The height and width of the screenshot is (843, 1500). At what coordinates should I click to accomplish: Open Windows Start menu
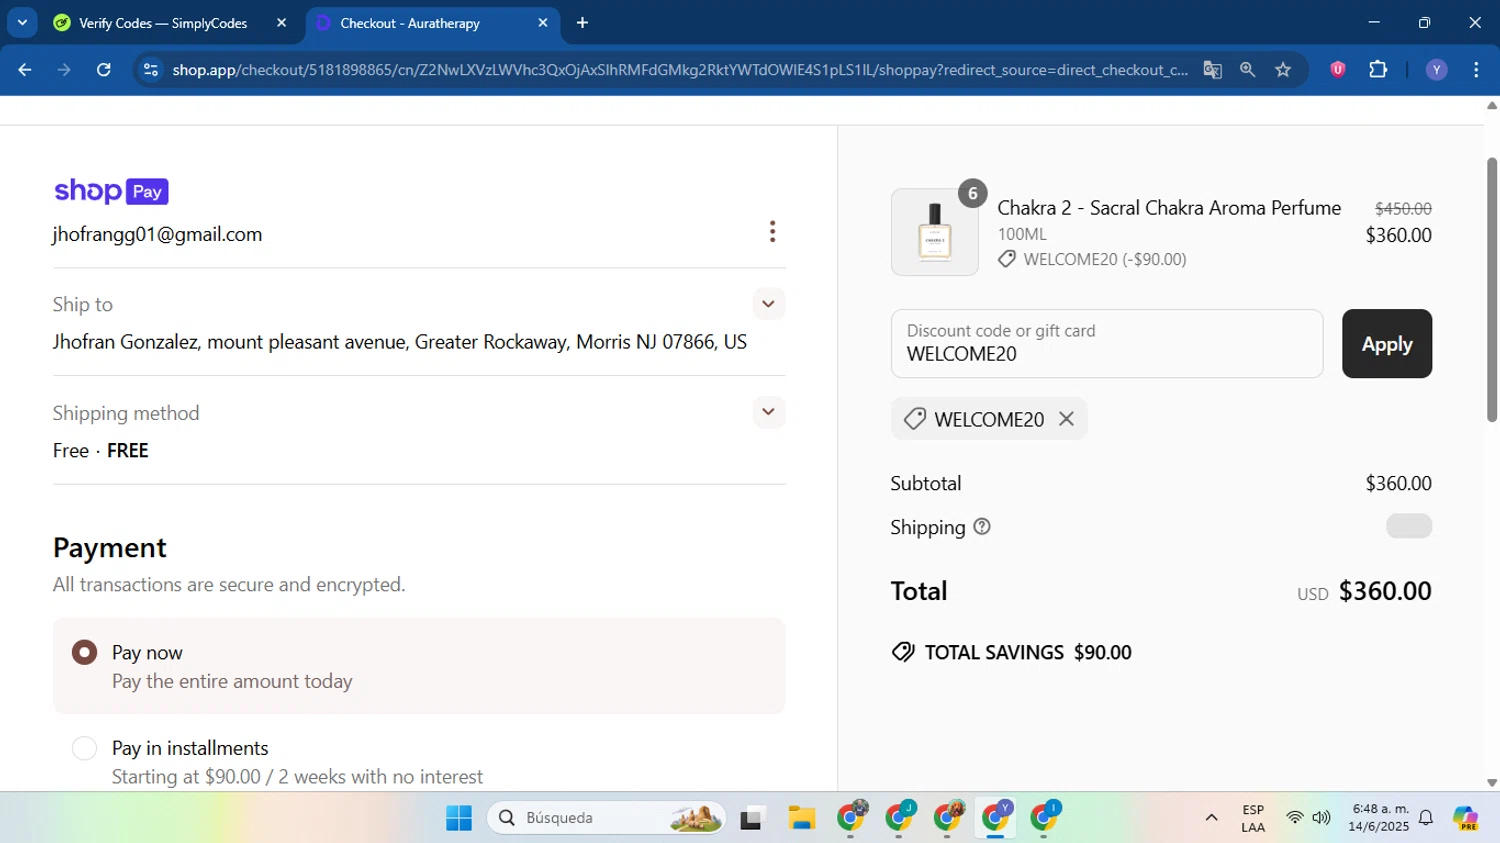459,818
